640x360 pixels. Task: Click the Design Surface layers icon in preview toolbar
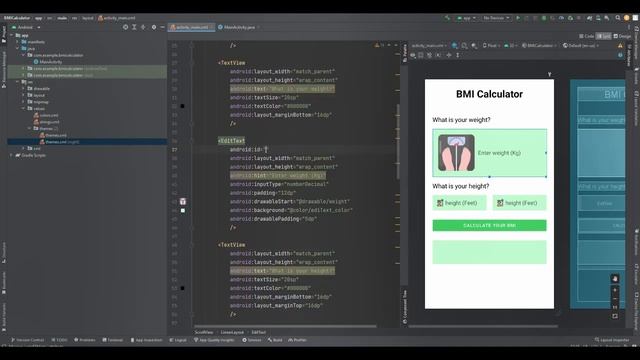[x=455, y=46]
